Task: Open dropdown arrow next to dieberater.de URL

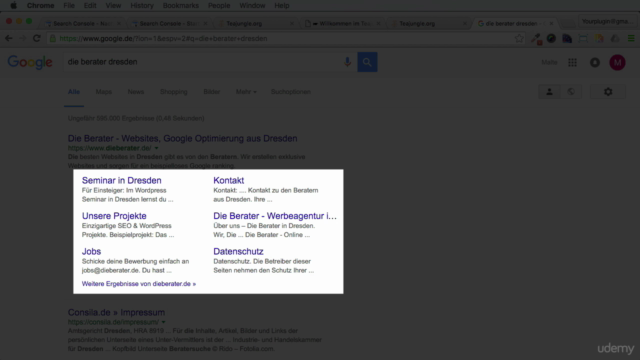Action: coord(156,148)
